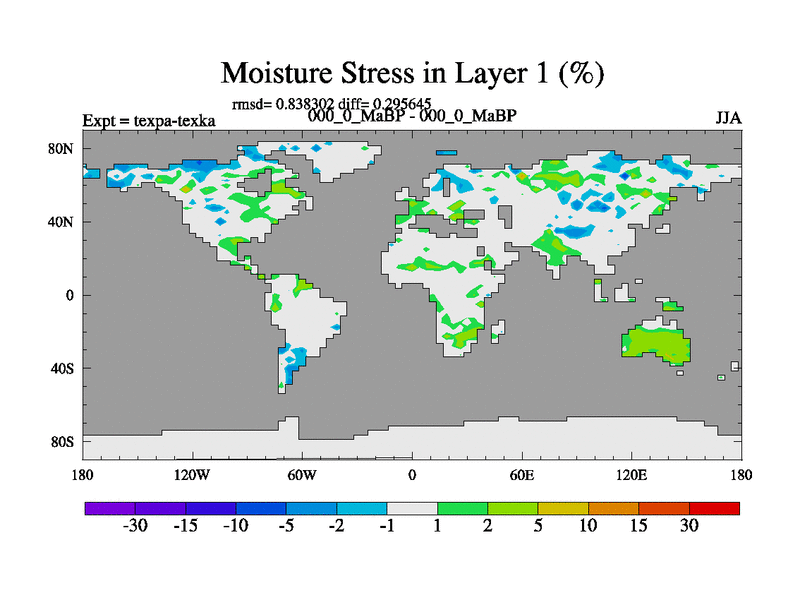Choose the cyan swatch between -2 and -1

point(361,508)
